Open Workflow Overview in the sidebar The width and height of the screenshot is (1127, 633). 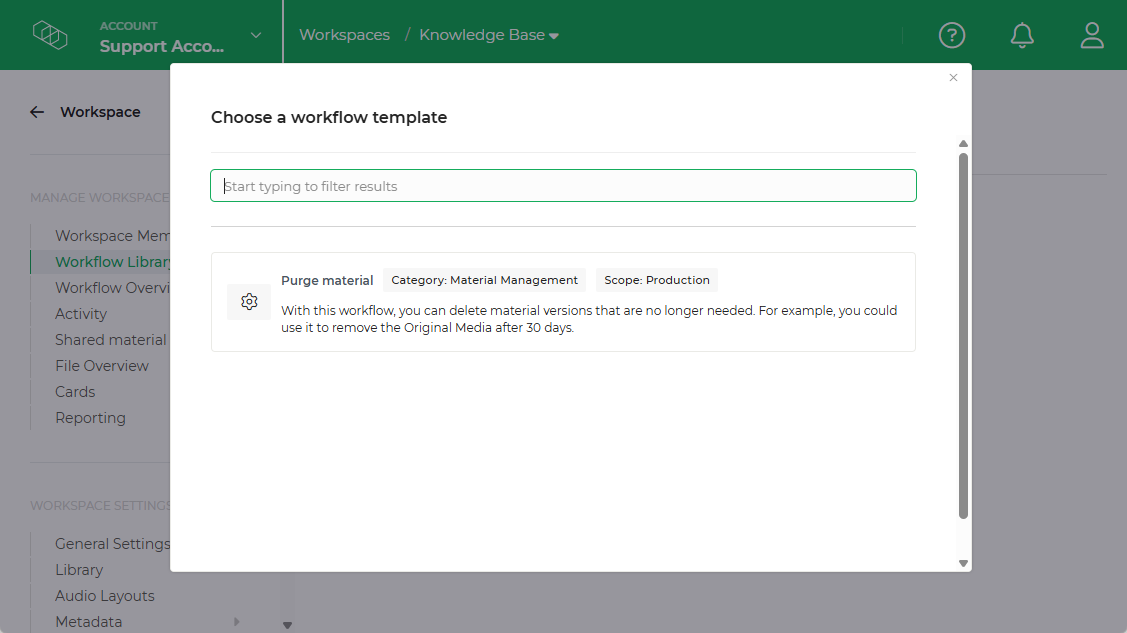pos(112,287)
